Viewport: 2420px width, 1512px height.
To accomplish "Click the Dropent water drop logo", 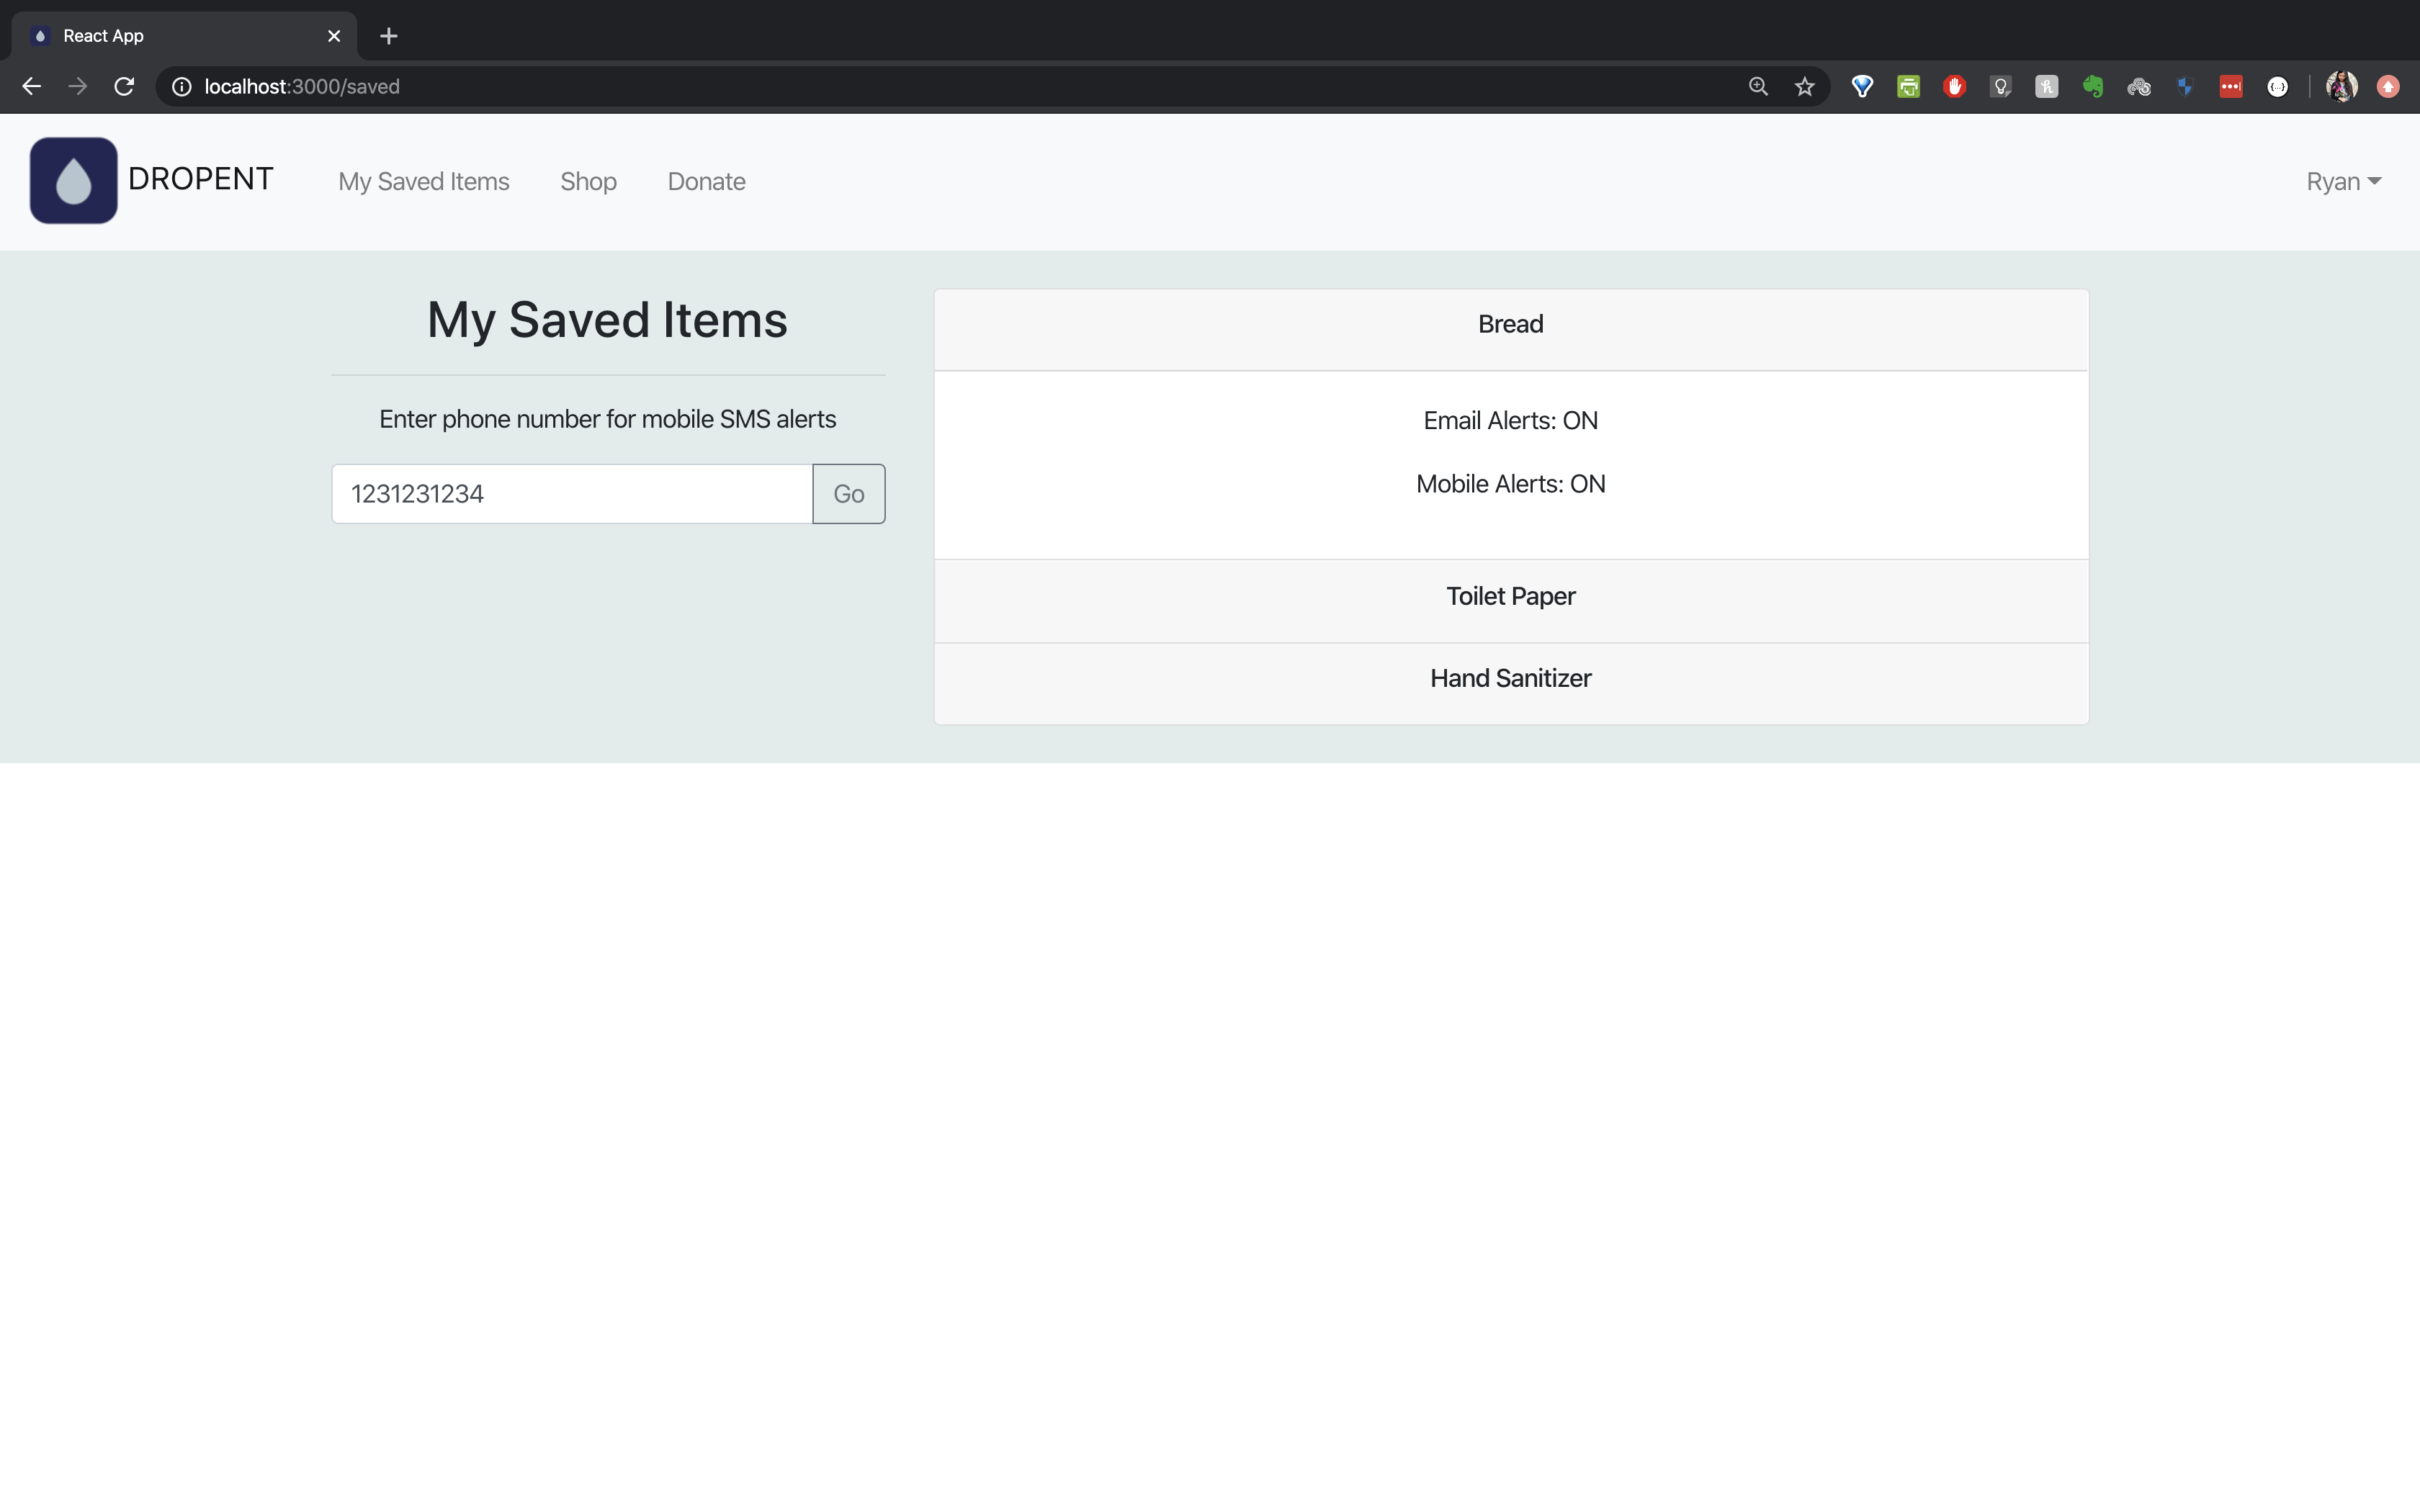I will [x=73, y=180].
